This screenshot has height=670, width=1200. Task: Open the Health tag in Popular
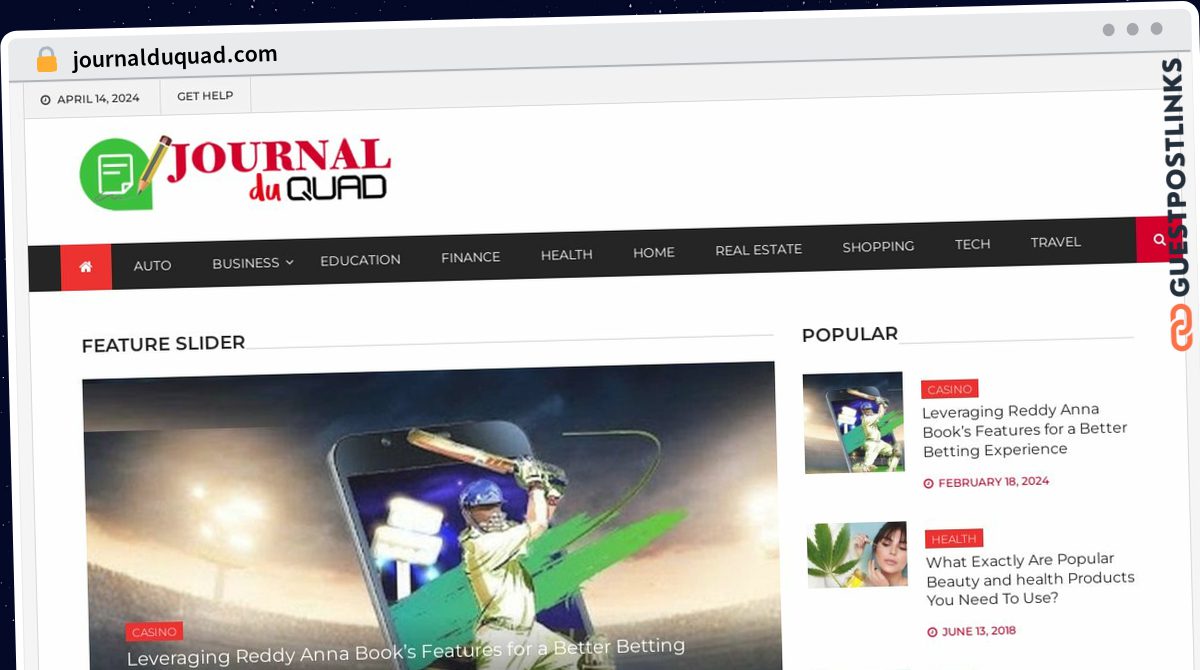pyautogui.click(x=953, y=539)
